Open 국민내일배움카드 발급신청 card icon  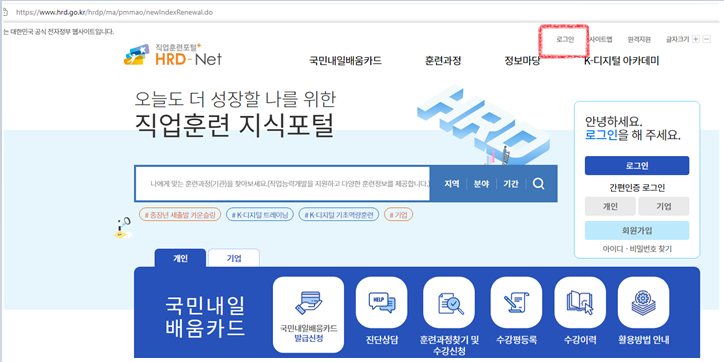pyautogui.click(x=308, y=314)
